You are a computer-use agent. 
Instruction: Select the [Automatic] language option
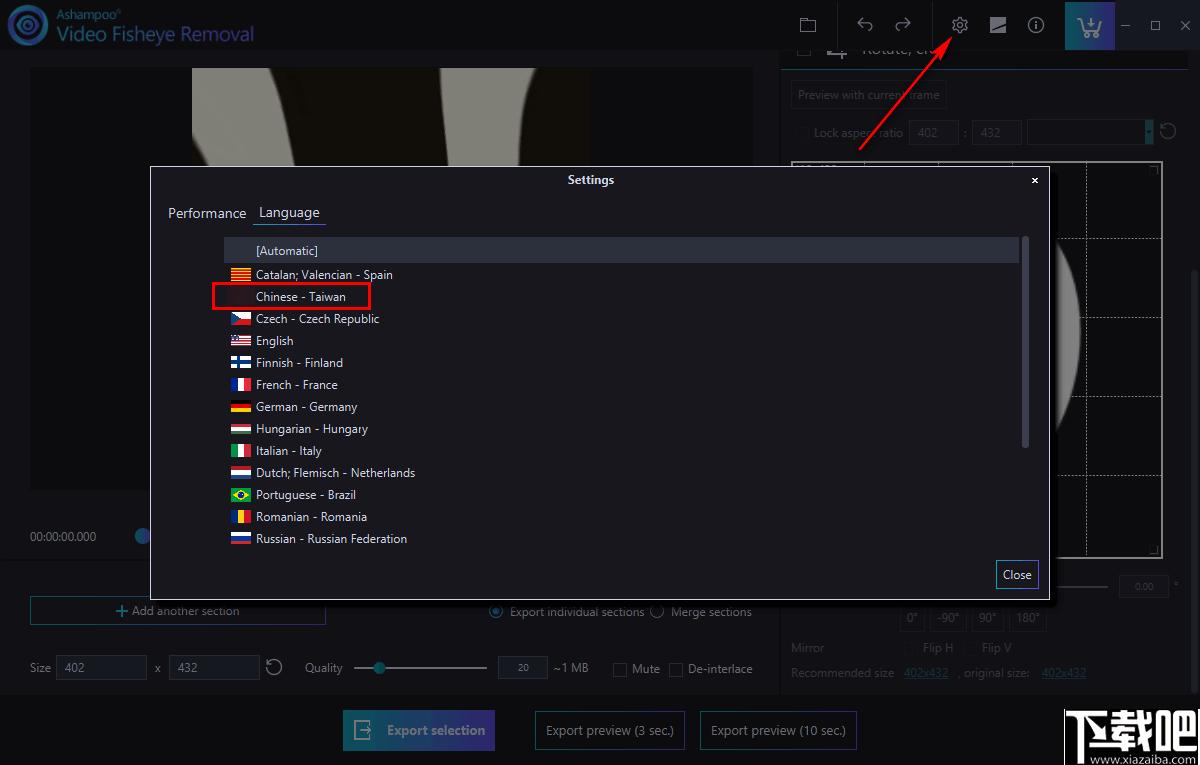pyautogui.click(x=621, y=251)
